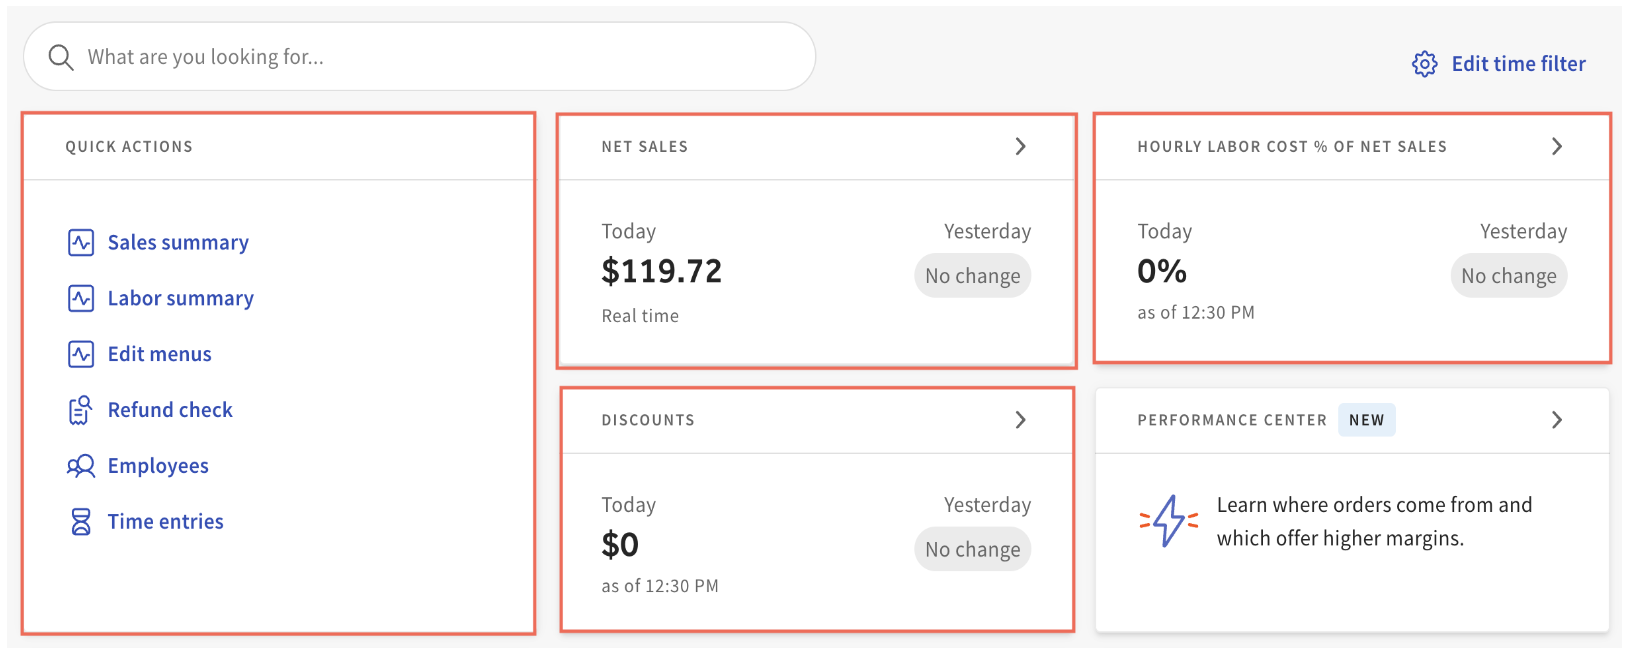Open Discounts details via its chevron
Image resolution: width=1630 pixels, height=654 pixels.
(1020, 420)
